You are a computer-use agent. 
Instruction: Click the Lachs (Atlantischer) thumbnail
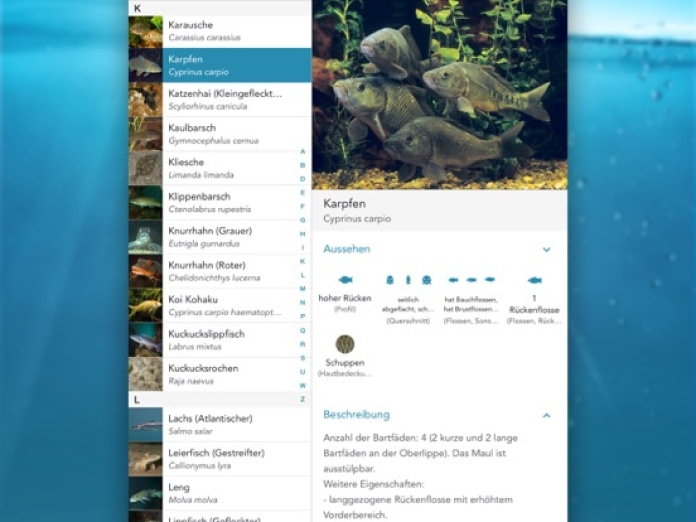click(x=146, y=425)
